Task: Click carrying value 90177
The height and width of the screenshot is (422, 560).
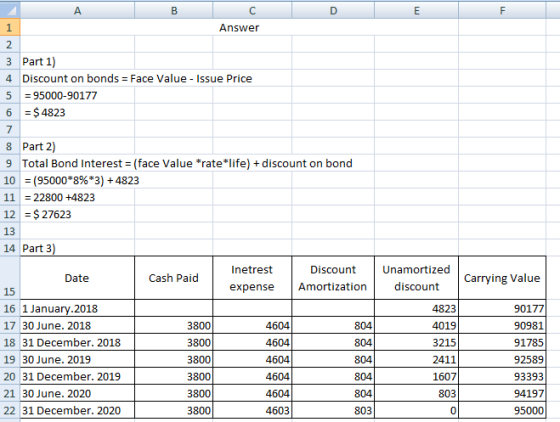Action: 502,308
